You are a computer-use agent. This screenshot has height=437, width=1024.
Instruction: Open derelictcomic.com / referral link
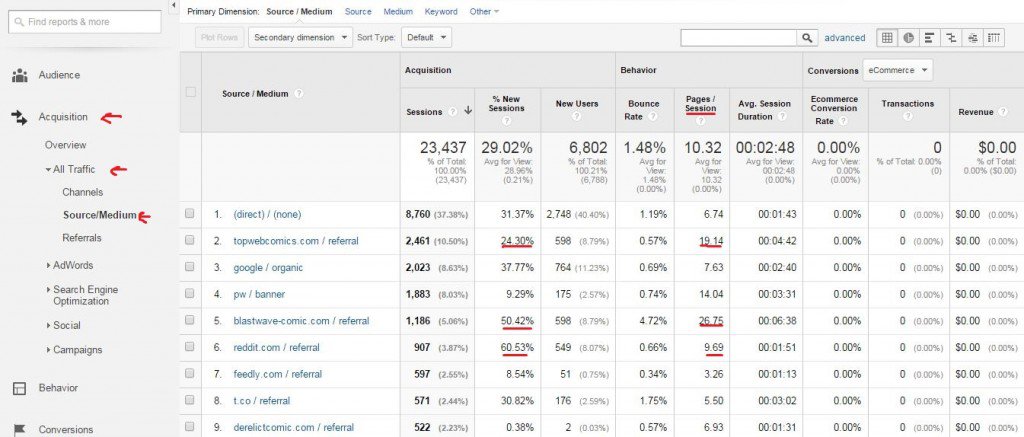293,428
